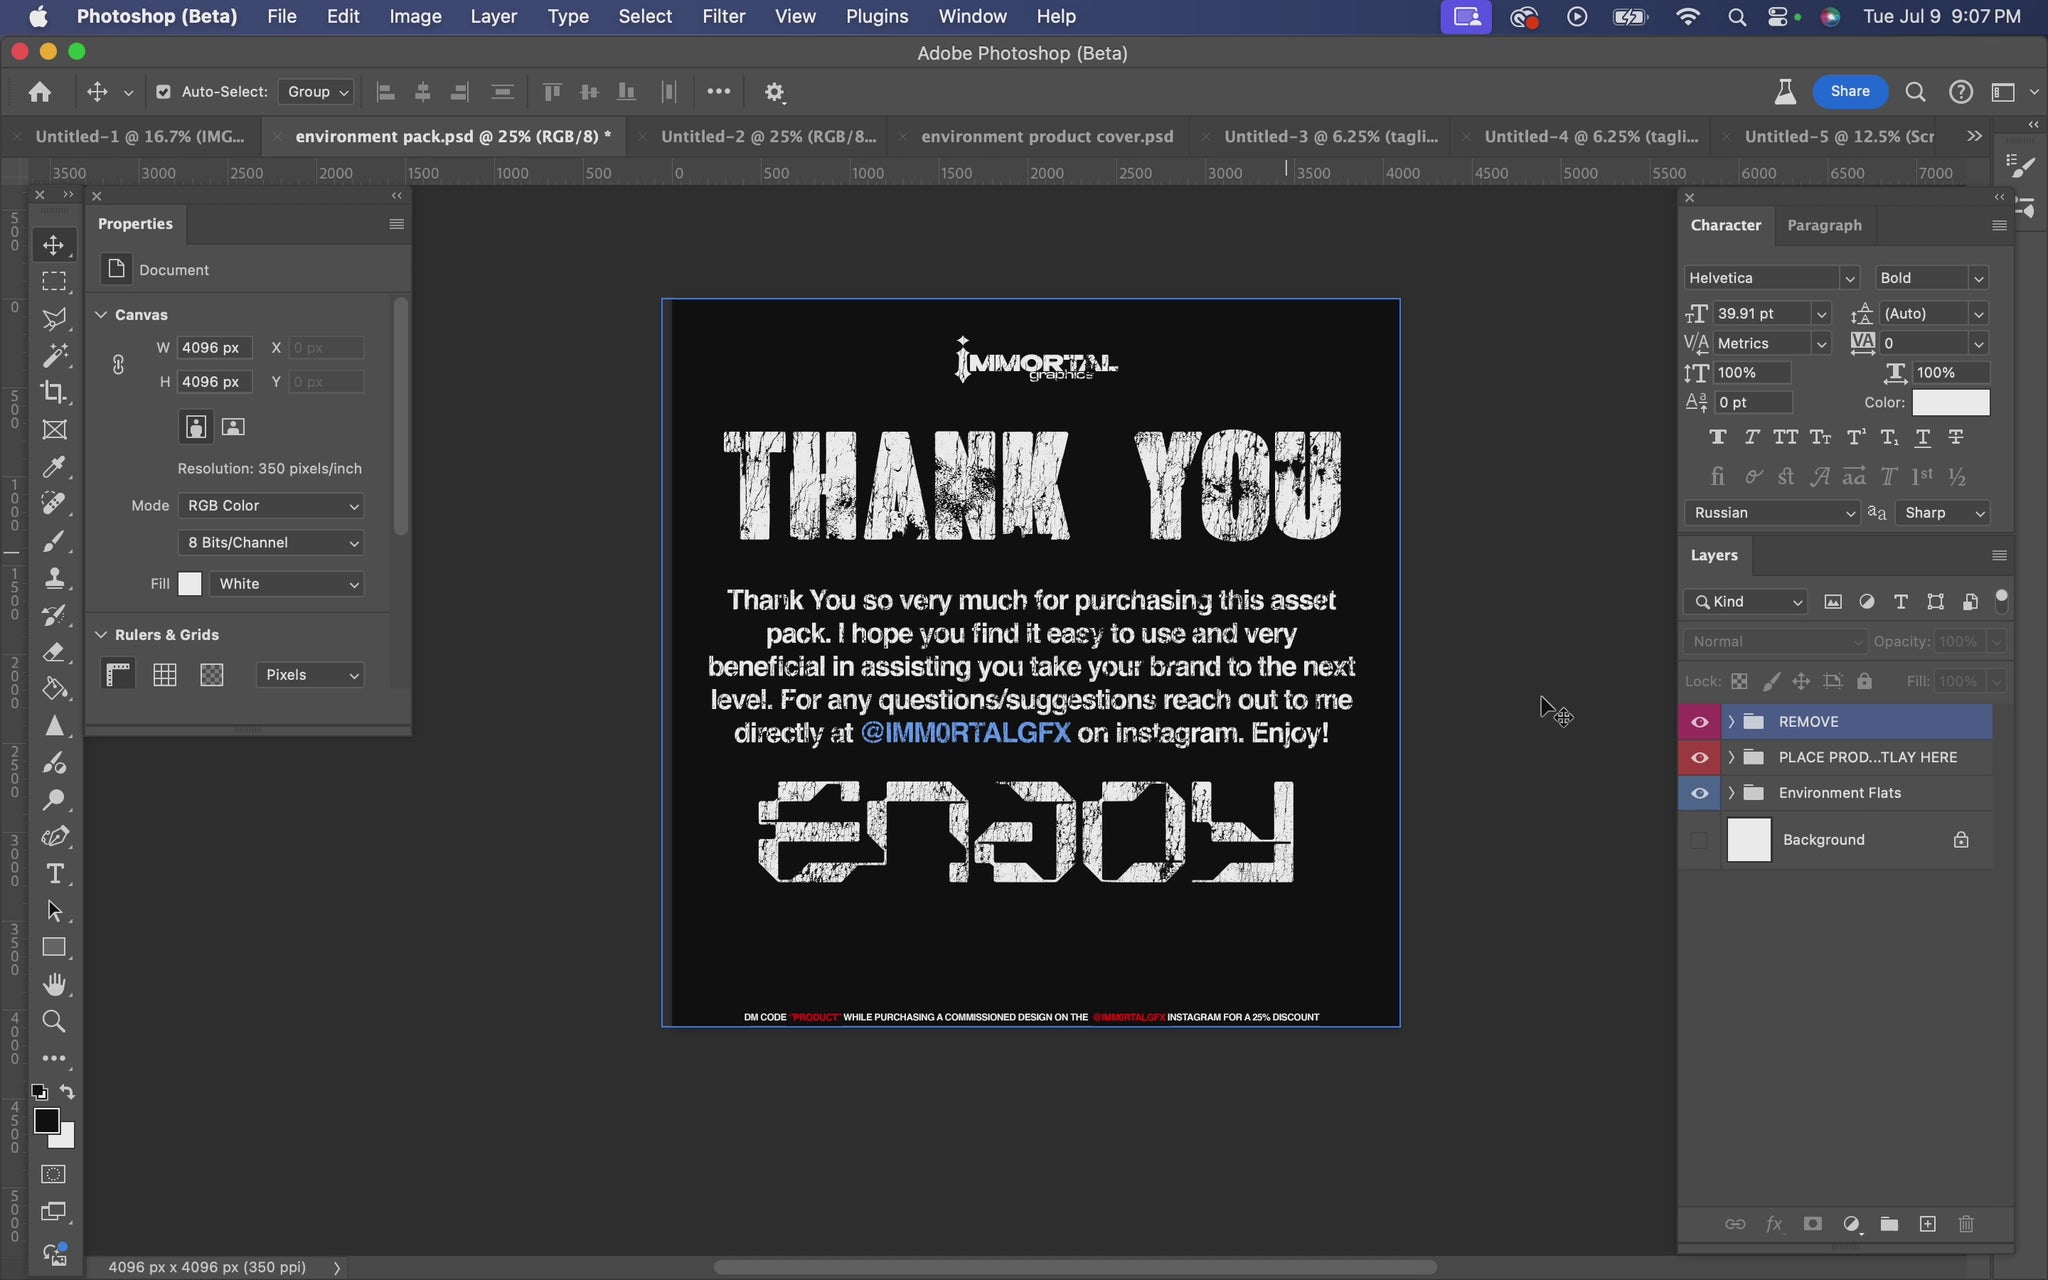Select the Eyedropper tool
2048x1280 pixels.
click(x=54, y=467)
